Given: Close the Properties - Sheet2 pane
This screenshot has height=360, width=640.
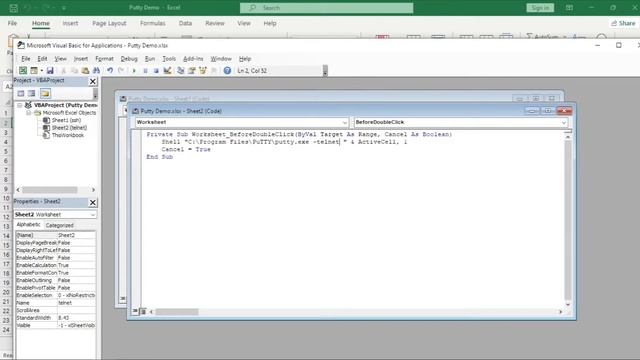Looking at the screenshot, I should [x=93, y=202].
